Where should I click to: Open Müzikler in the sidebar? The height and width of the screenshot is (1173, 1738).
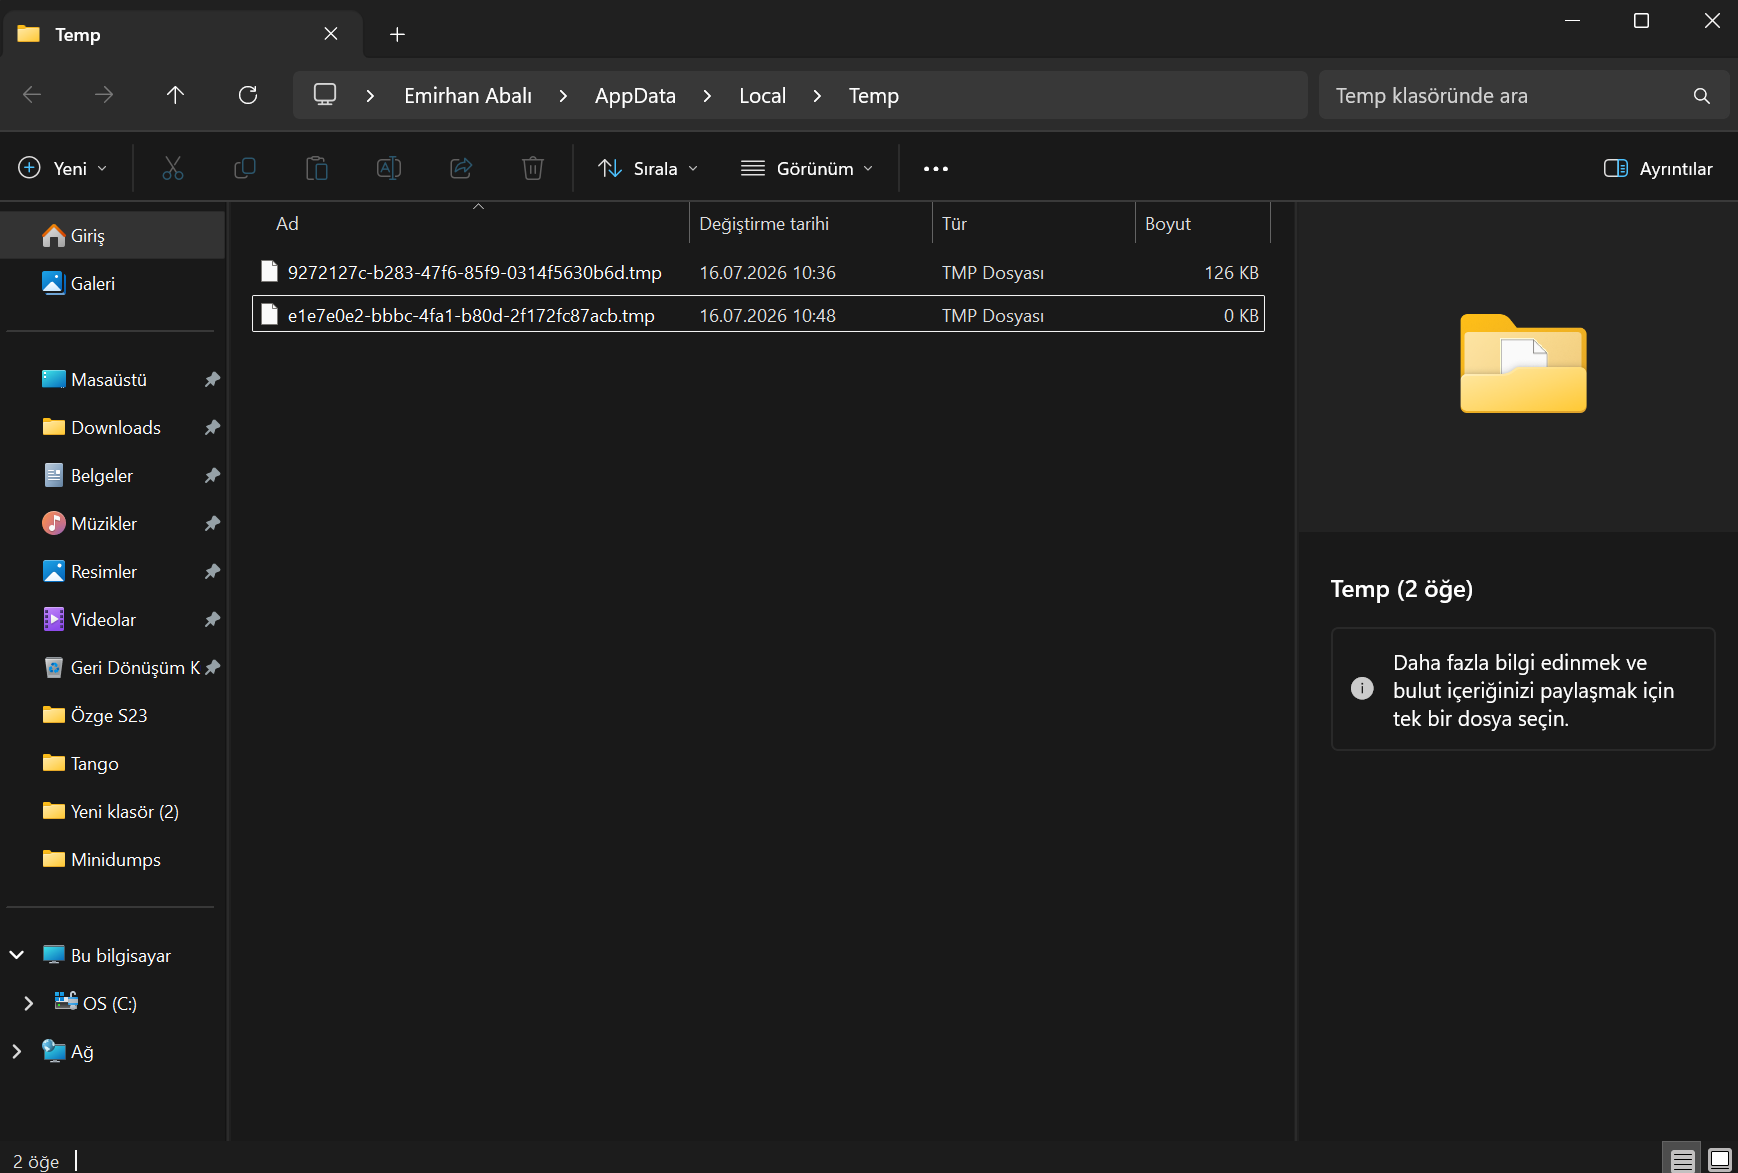point(104,524)
